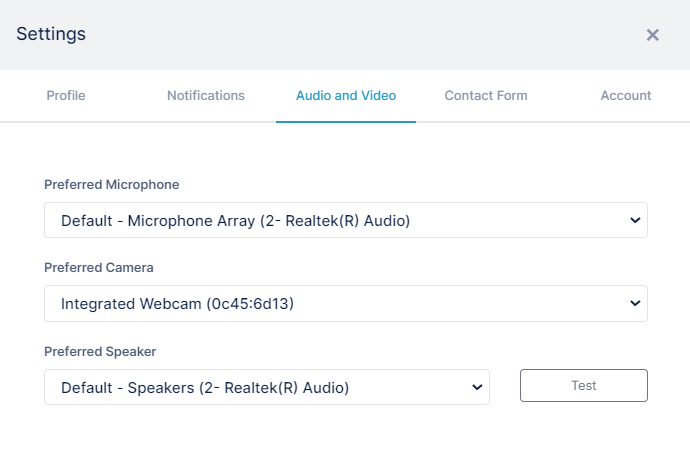
Task: Click the Settings dialog title
Action: (x=51, y=34)
